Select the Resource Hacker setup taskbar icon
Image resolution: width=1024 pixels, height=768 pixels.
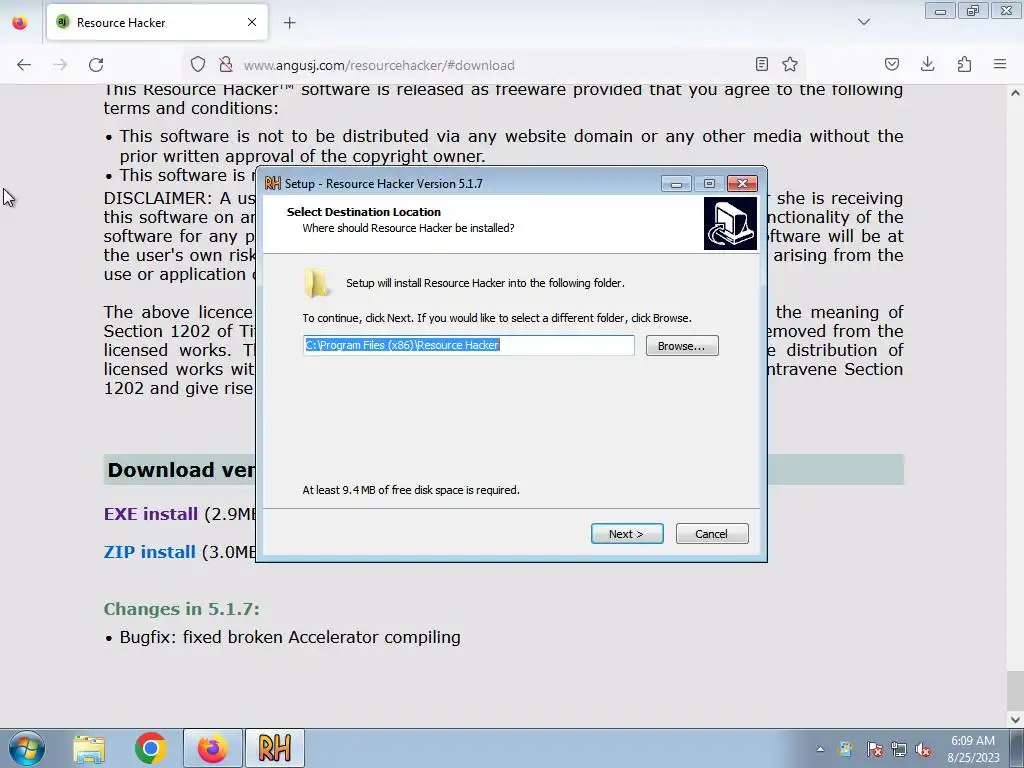tap(275, 748)
